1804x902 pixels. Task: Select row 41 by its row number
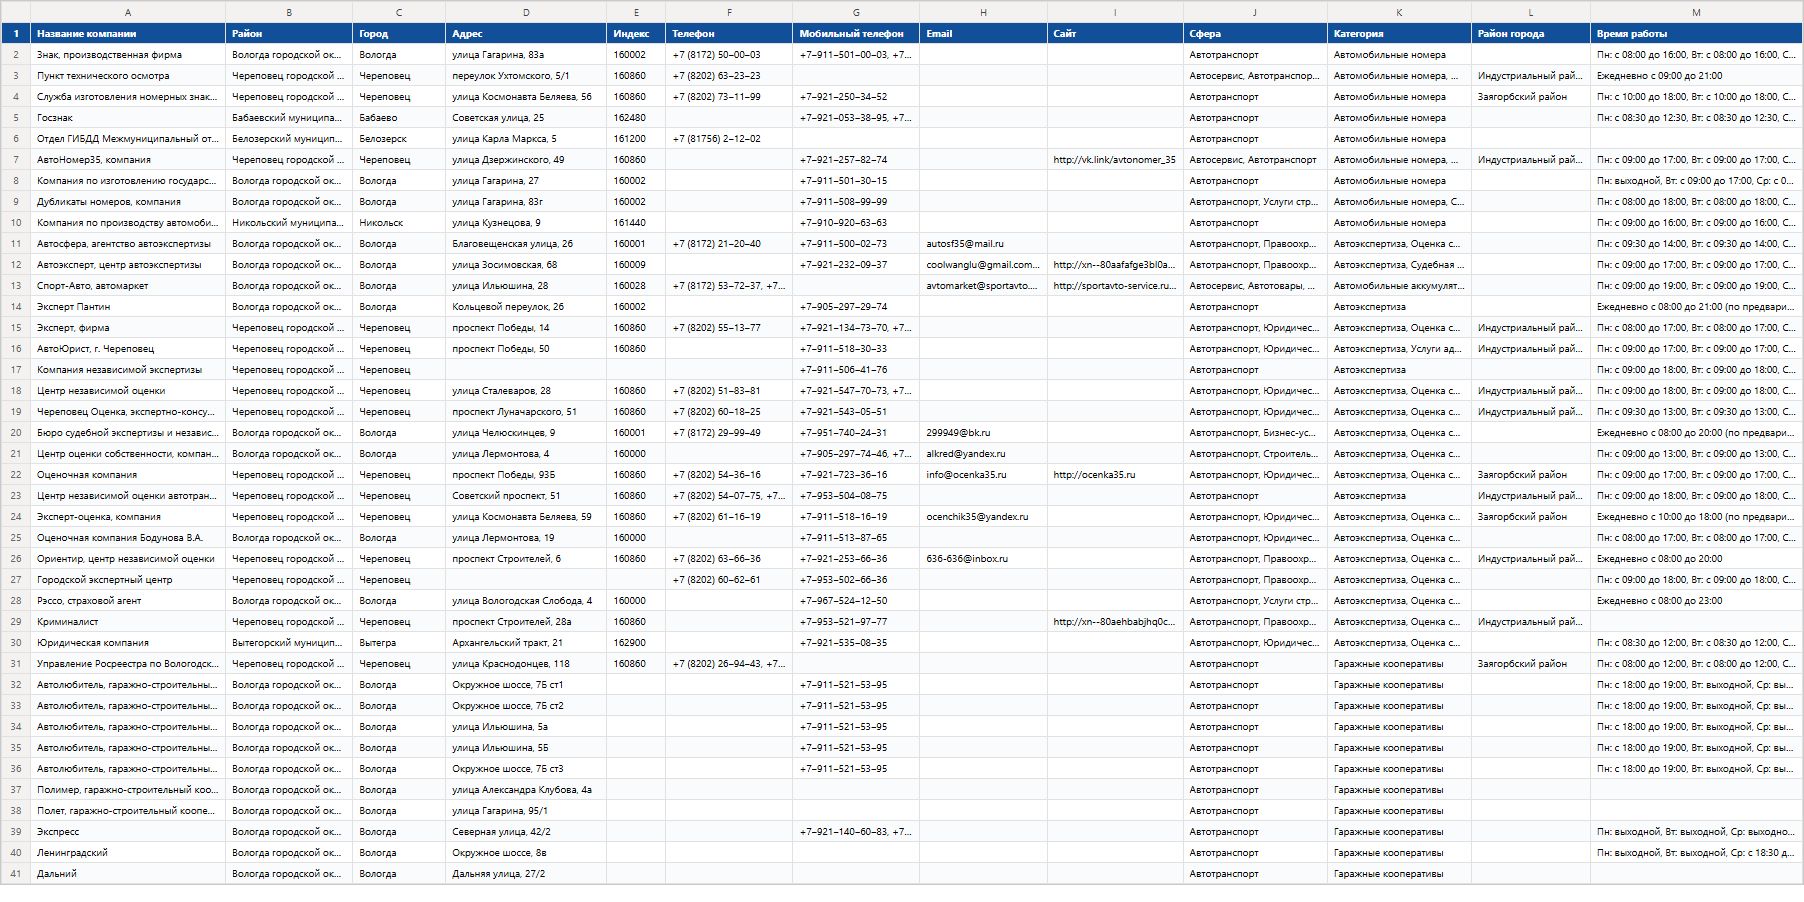point(16,874)
